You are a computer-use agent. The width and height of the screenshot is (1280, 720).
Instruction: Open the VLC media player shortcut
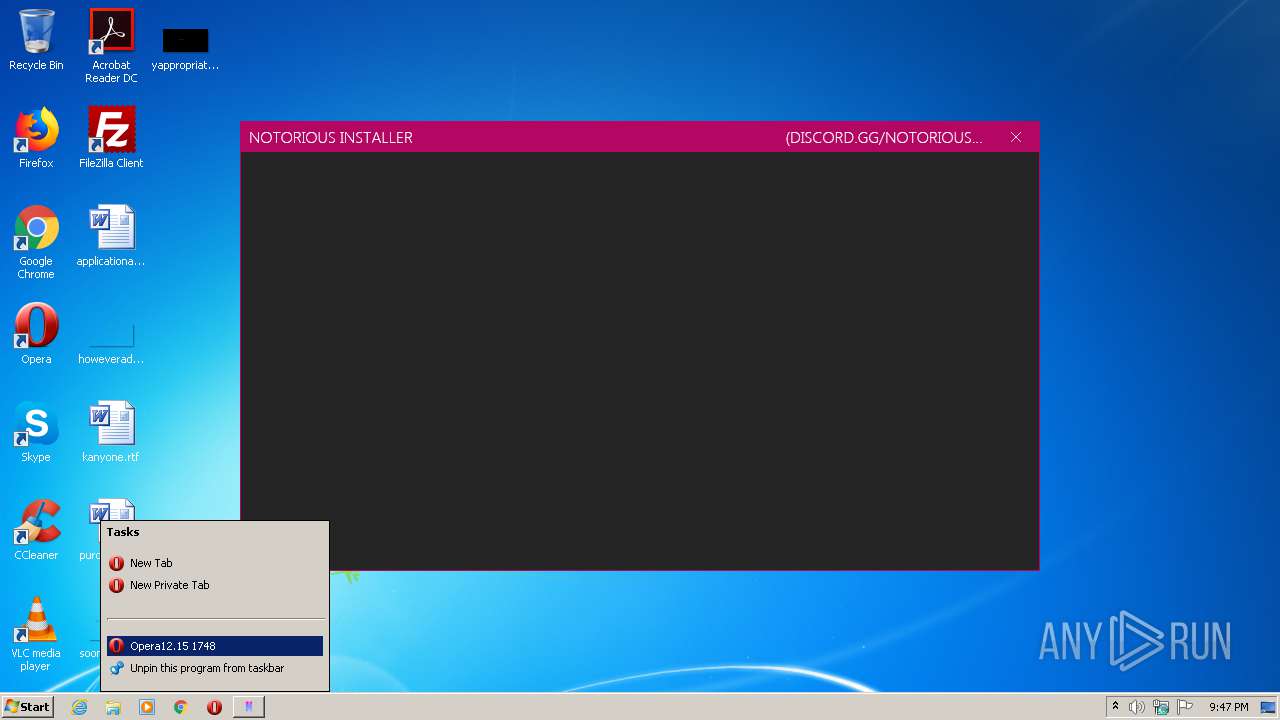(x=36, y=634)
